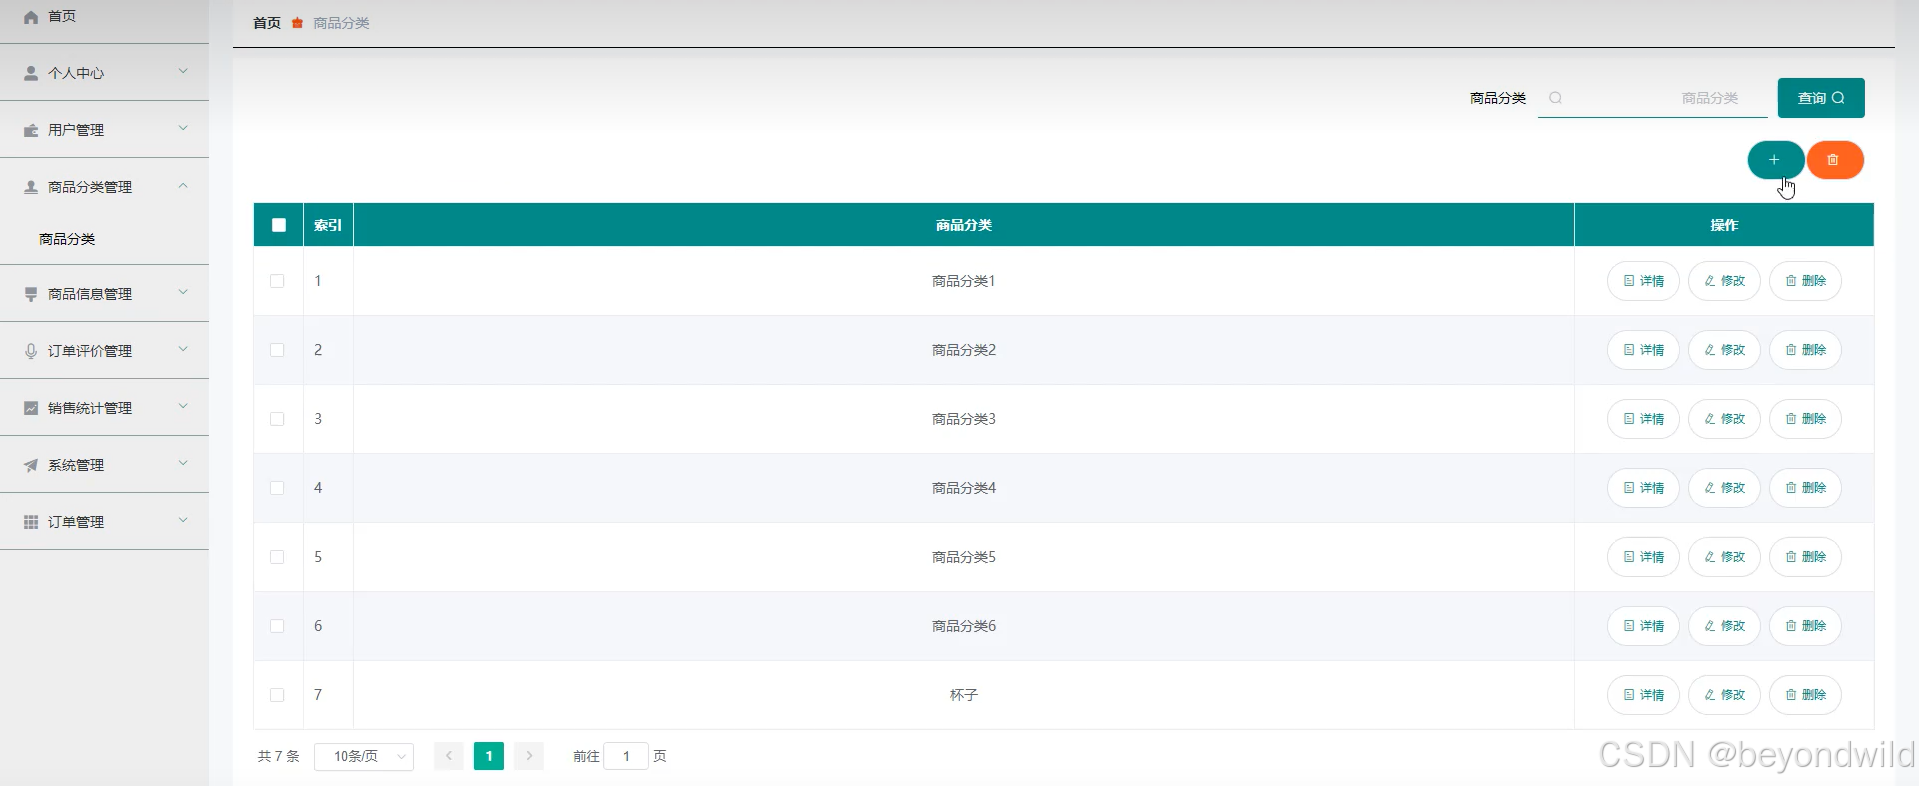
Task: Click the 商品分类5 cell text
Action: (x=964, y=557)
